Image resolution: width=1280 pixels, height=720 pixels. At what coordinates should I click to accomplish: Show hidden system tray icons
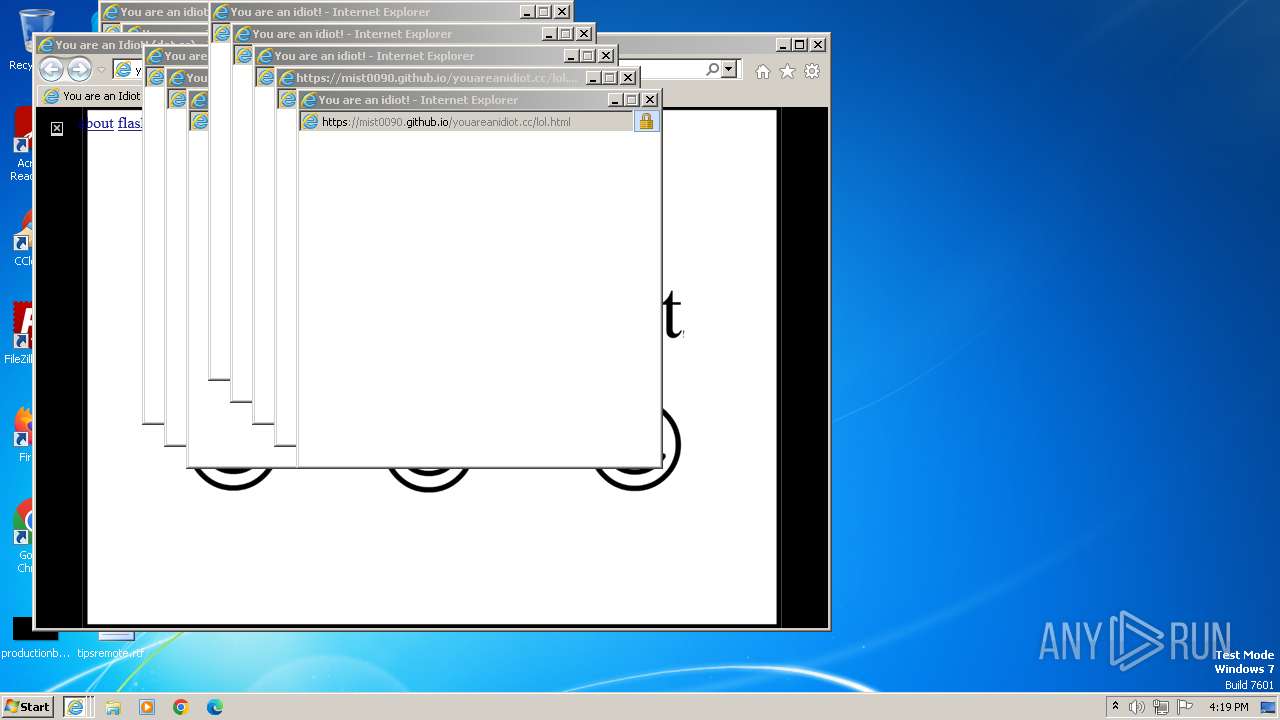point(1115,707)
